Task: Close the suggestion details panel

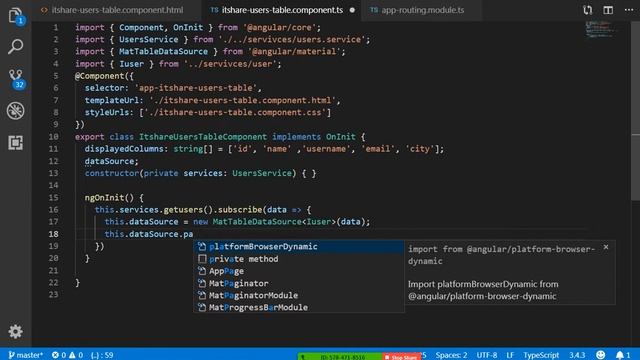Action: pyautogui.click(x=606, y=247)
